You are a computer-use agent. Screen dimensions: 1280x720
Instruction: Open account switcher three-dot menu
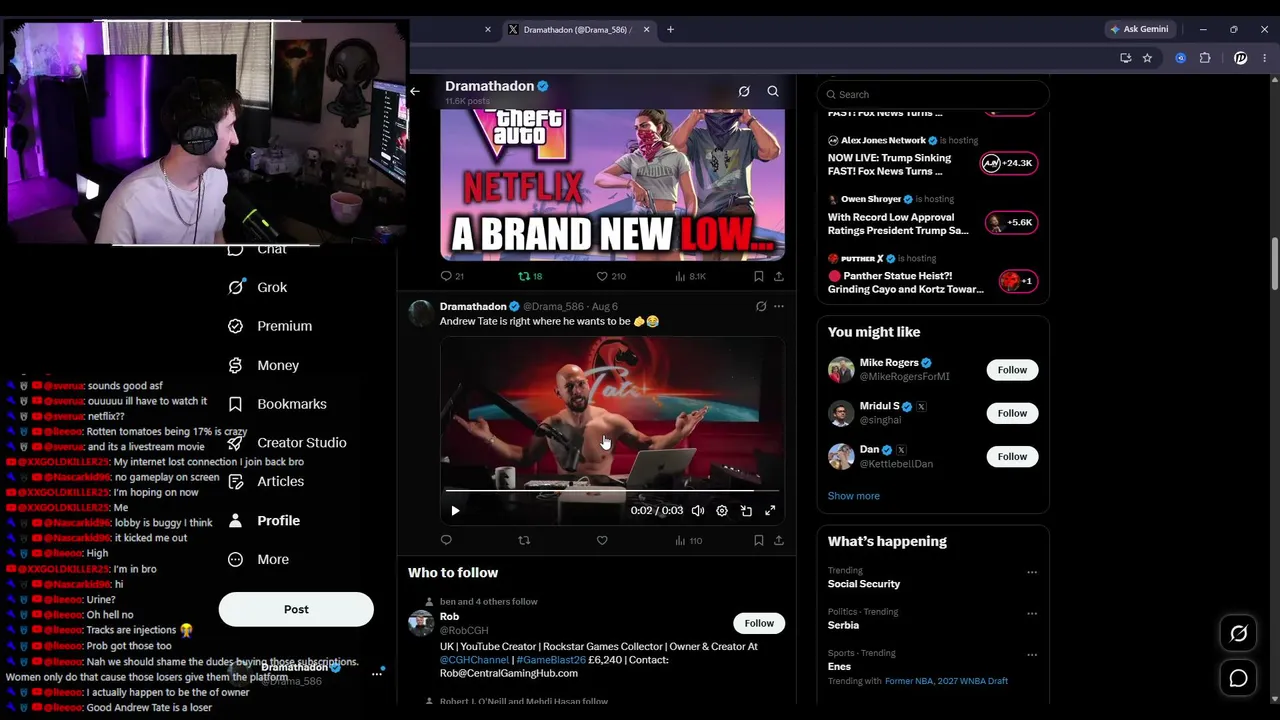(377, 674)
